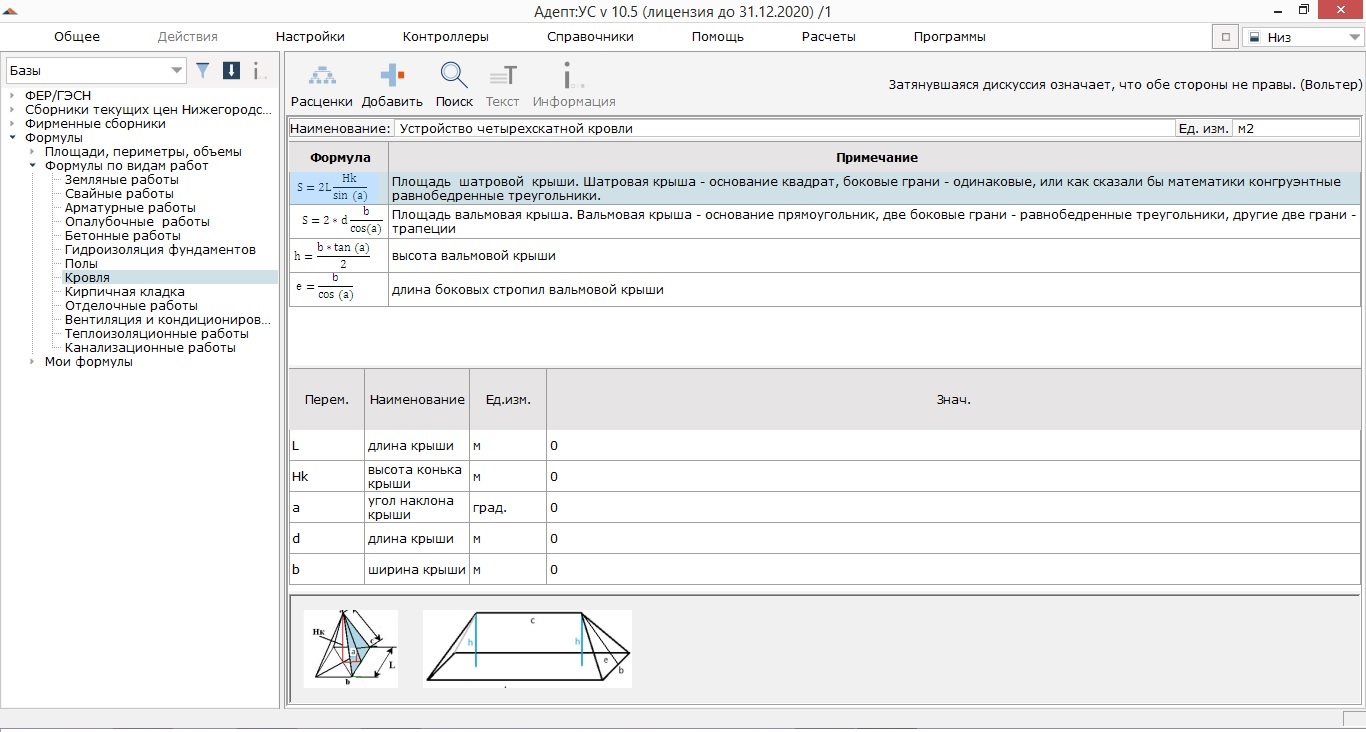Click the small square button next to Низ
The image size is (1366, 732).
click(x=1224, y=37)
